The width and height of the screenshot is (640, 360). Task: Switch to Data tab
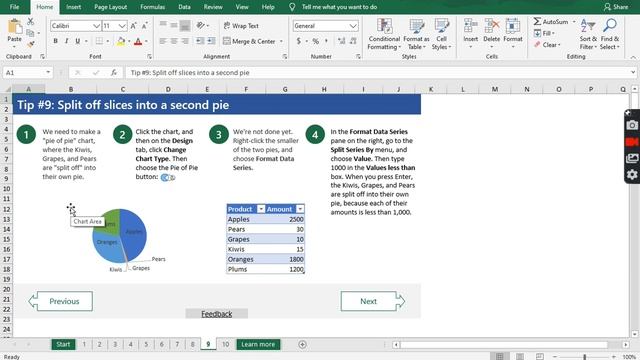(184, 7)
